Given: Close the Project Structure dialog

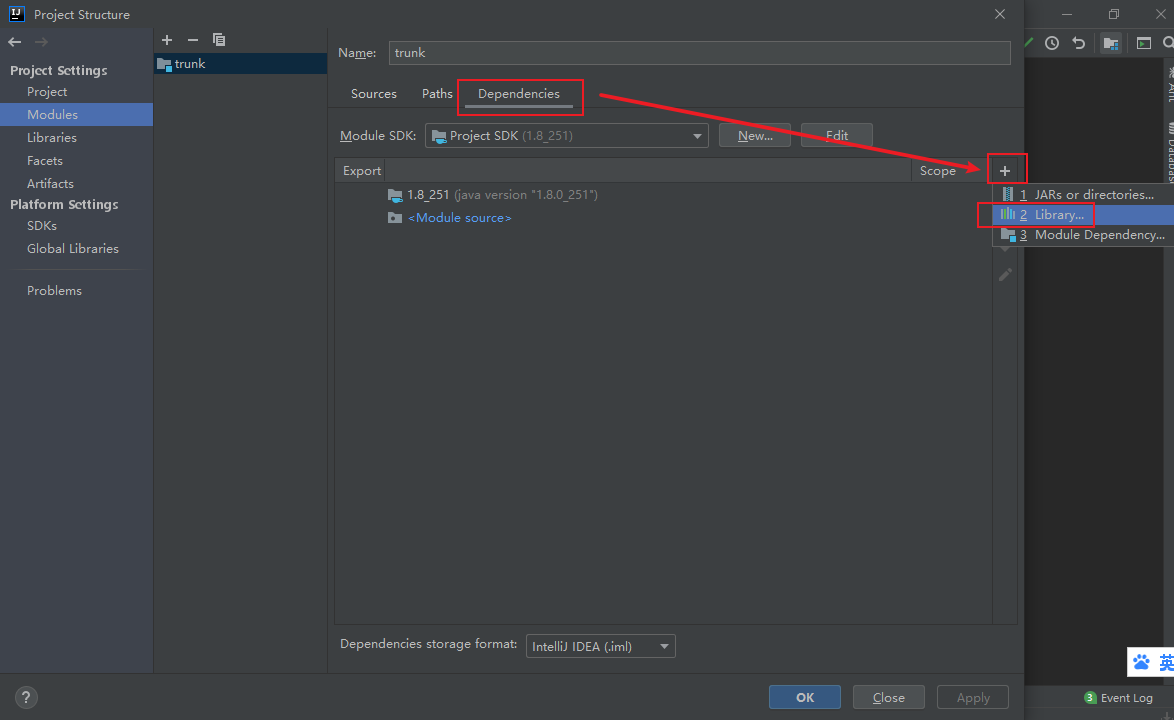Looking at the screenshot, I should [1000, 14].
